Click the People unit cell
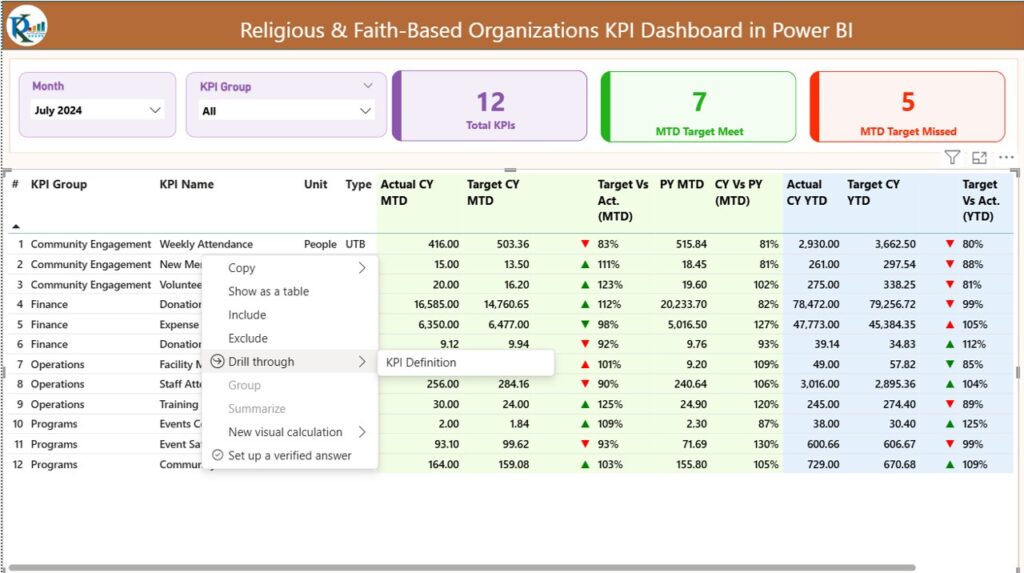The image size is (1024, 573). pos(320,244)
